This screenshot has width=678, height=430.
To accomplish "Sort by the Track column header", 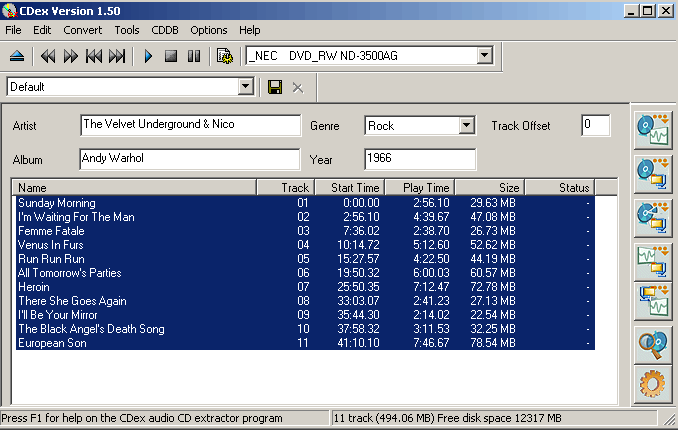I will (x=286, y=187).
